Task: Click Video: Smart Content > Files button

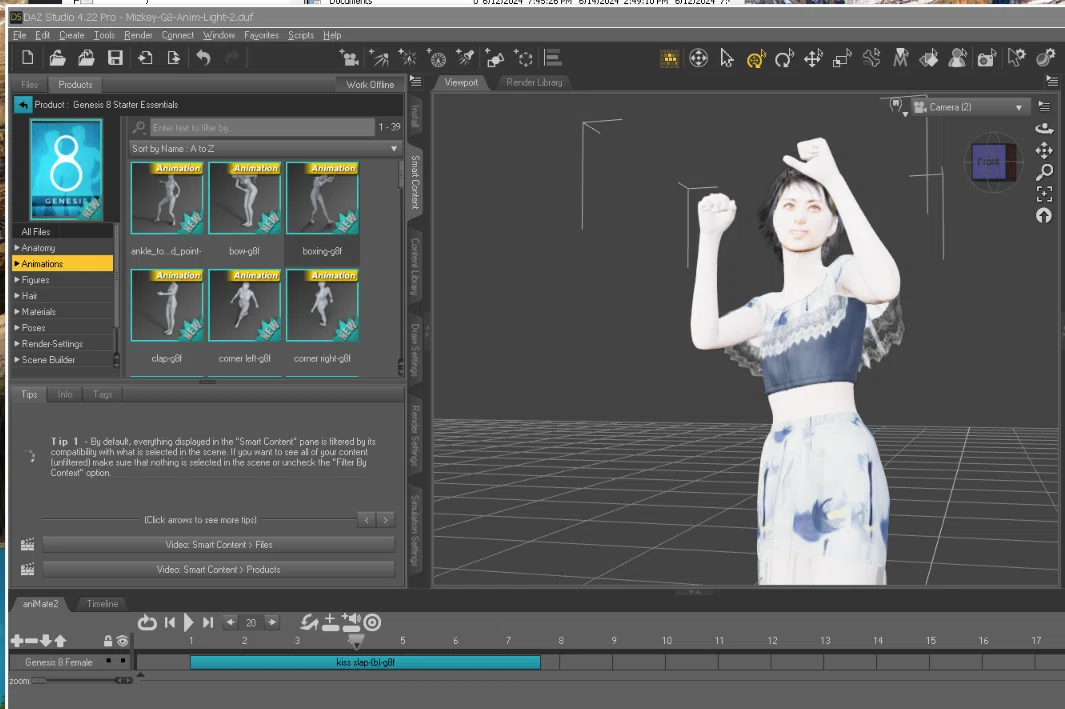Action: tap(219, 545)
